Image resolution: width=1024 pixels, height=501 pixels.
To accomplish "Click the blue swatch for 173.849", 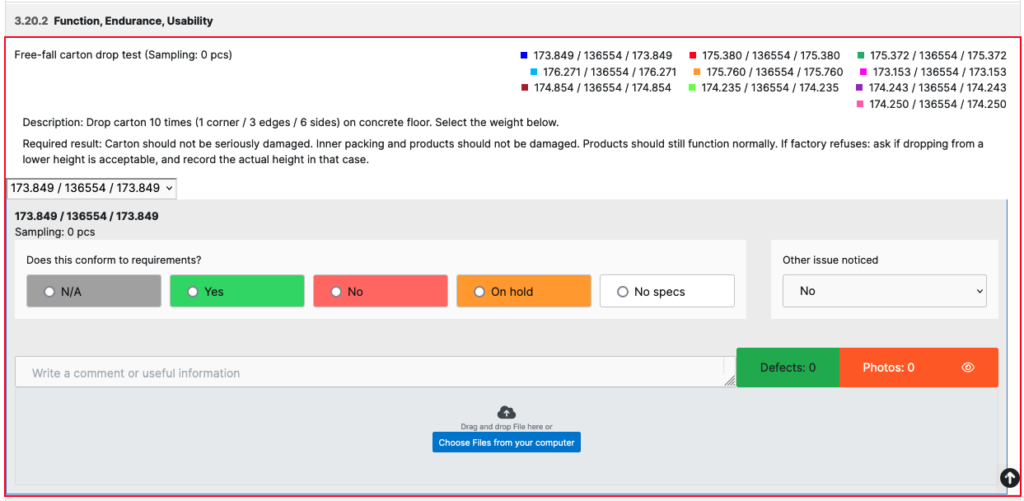I will pos(524,56).
